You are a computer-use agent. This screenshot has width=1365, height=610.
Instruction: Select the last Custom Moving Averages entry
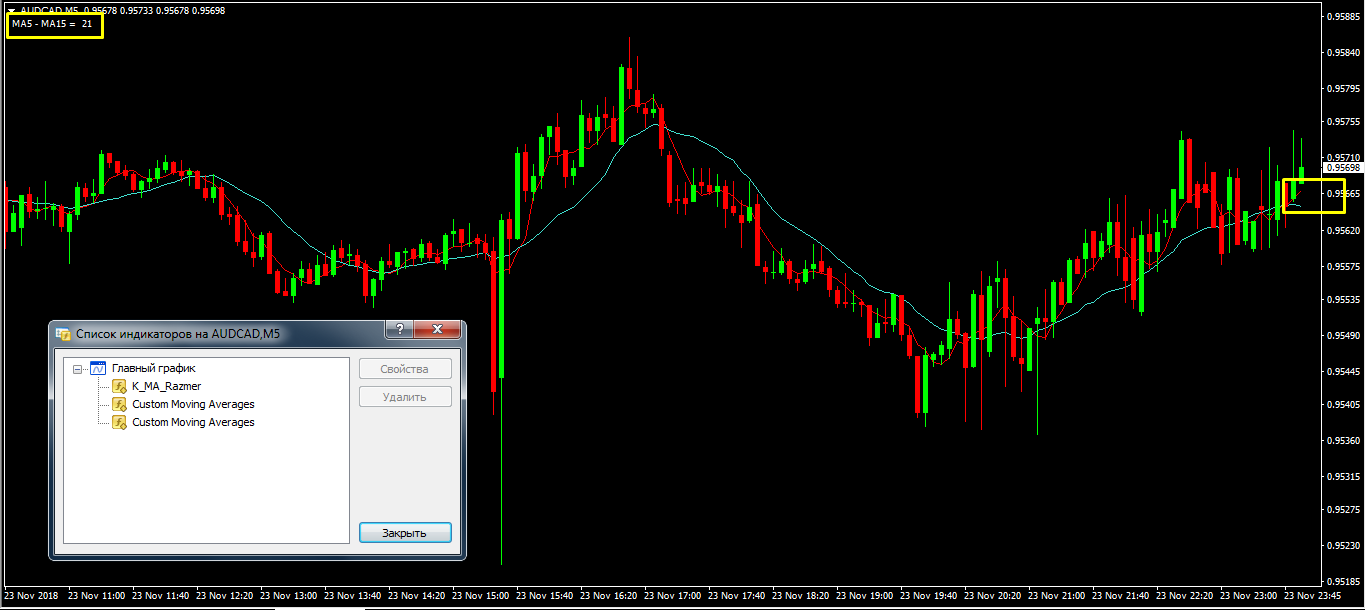193,423
